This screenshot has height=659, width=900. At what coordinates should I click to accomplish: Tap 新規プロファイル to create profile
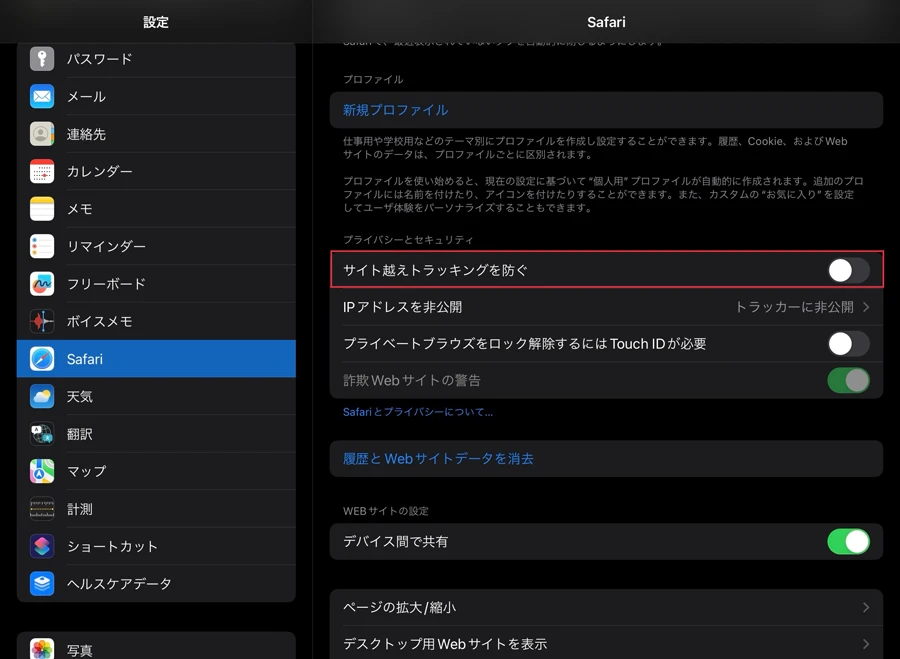click(x=396, y=110)
